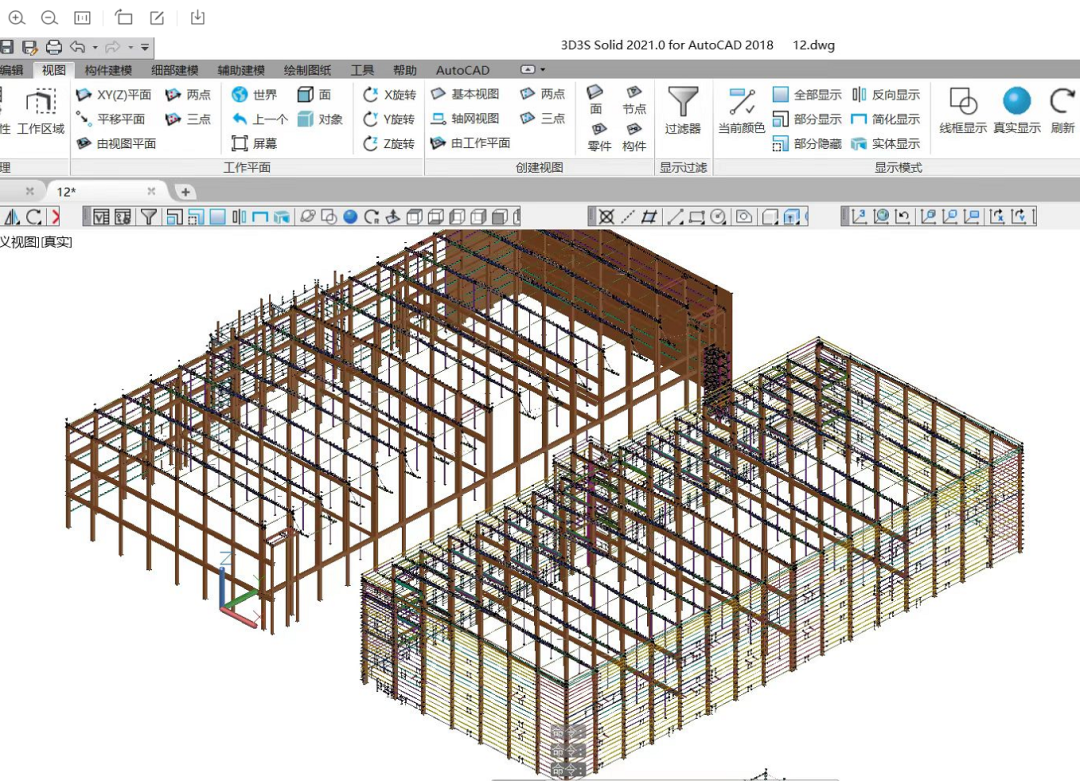The image size is (1080, 781).
Task: Switch to the 绘制图纸 ribbon tab
Action: coord(308,70)
